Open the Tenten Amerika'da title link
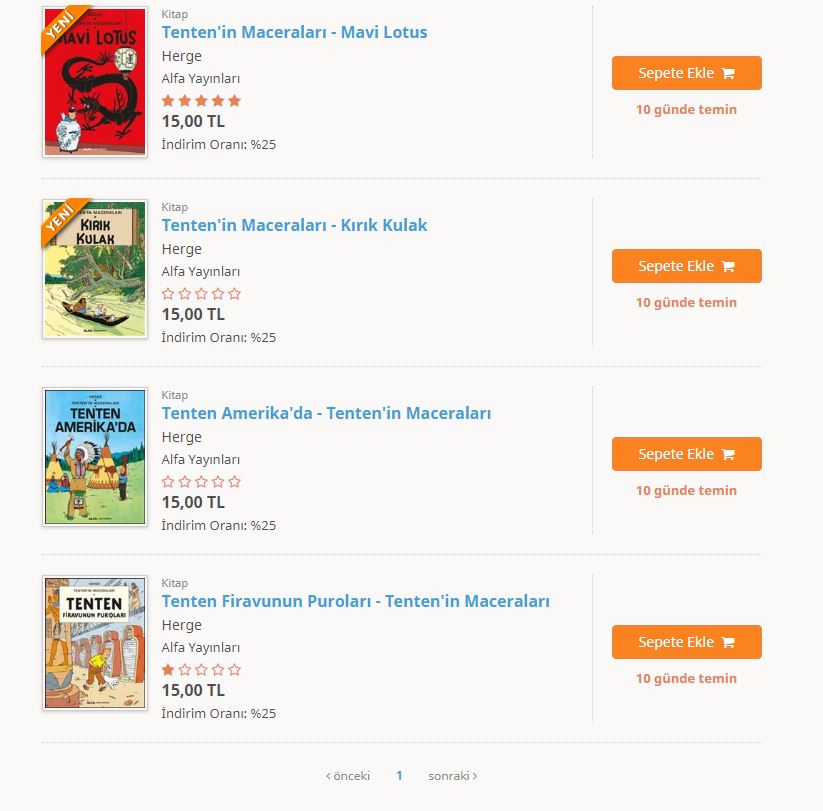Image resolution: width=823 pixels, height=811 pixels. 326,413
